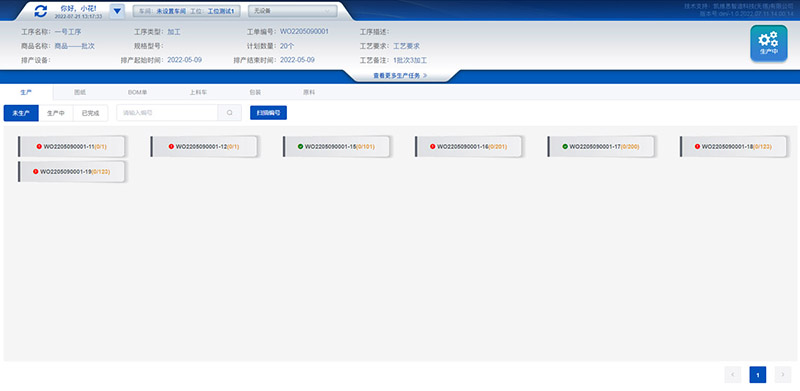This screenshot has height=391, width=800.
Task: Switch filter to 已完成
Action: 90,113
